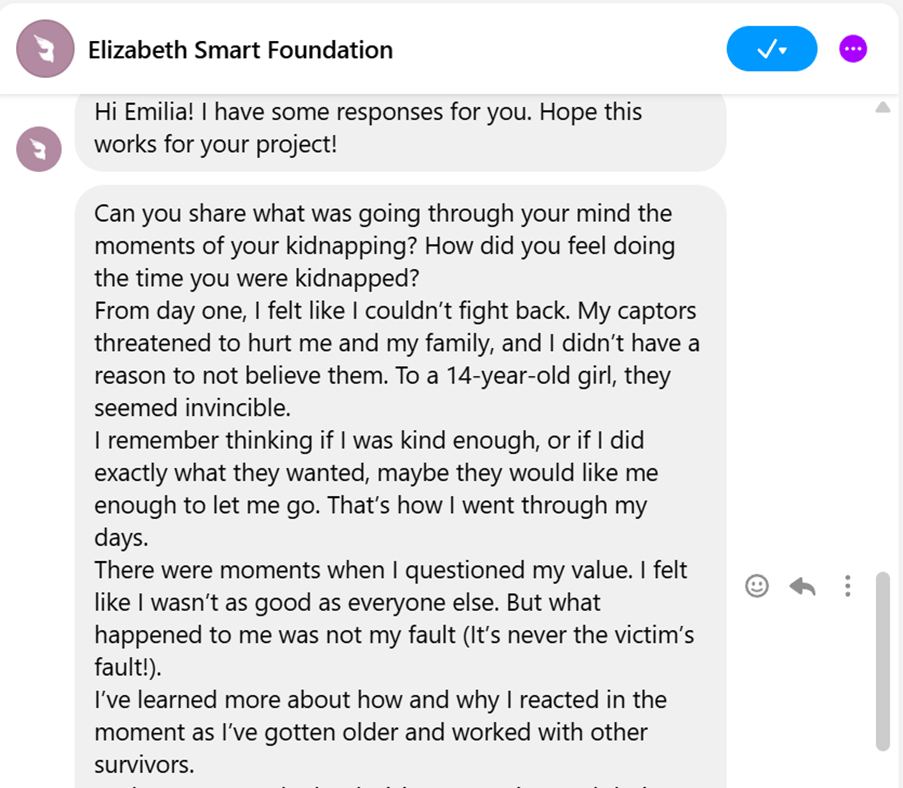The width and height of the screenshot is (903, 788).
Task: React to the message with emoji icon
Action: point(757,586)
